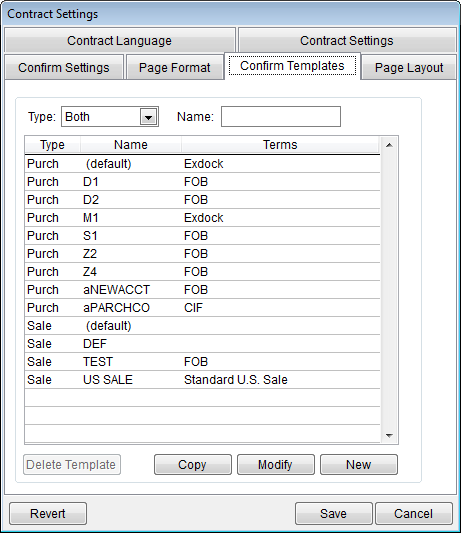Switch to the Contract Settings tab
Image resolution: width=461 pixels, height=533 pixels.
point(347,40)
